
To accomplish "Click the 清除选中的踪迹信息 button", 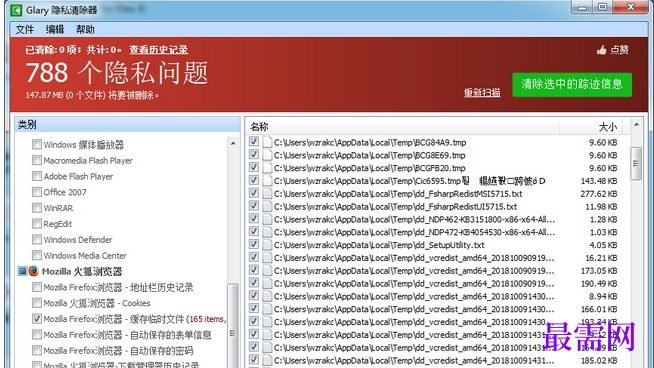I will pyautogui.click(x=572, y=85).
